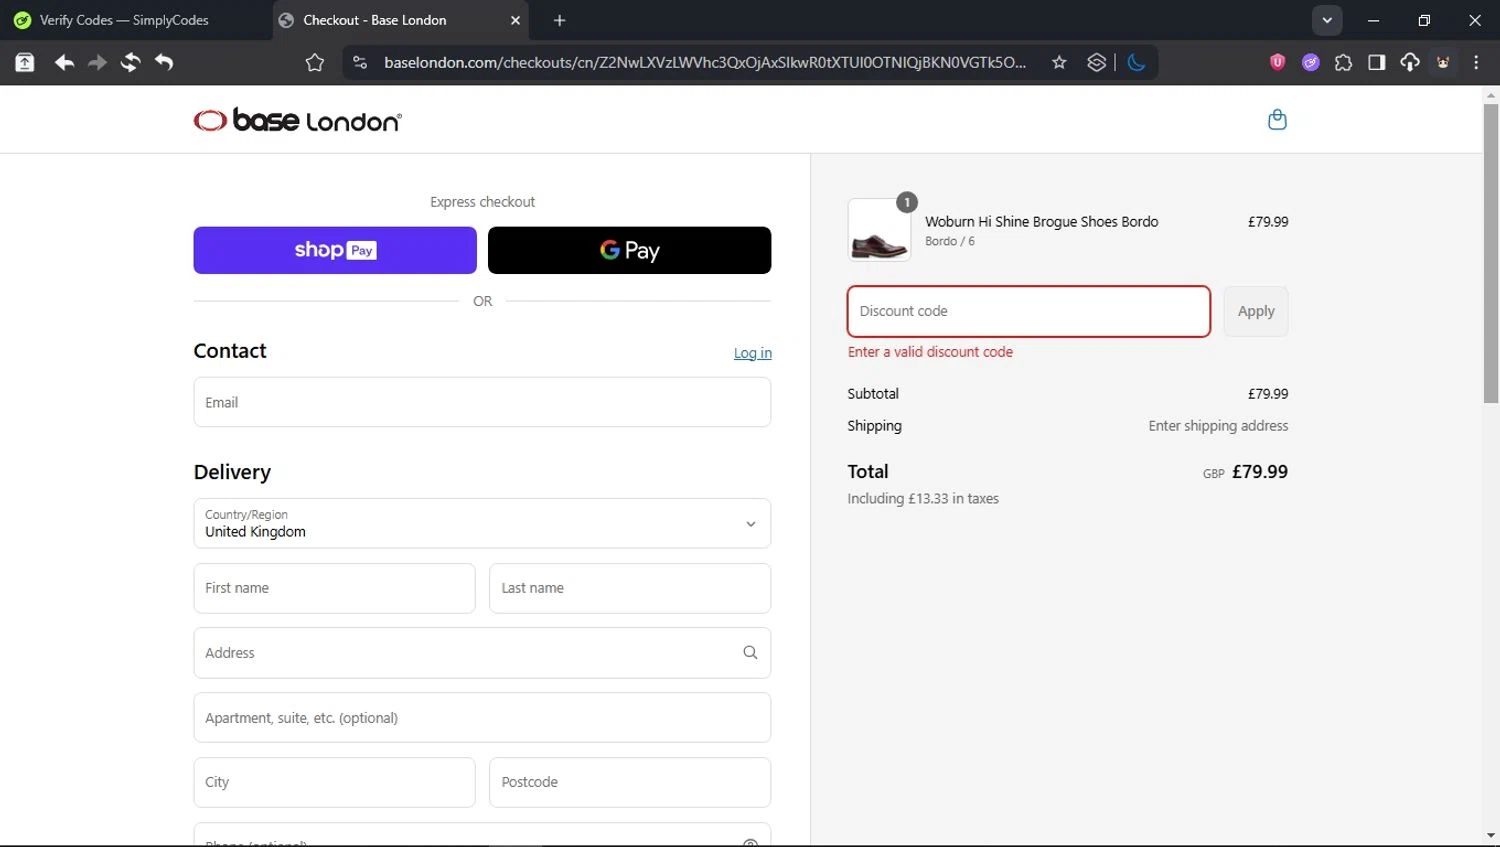This screenshot has width=1500, height=847.
Task: Click the small star icon in address bar
Action: click(x=1059, y=62)
